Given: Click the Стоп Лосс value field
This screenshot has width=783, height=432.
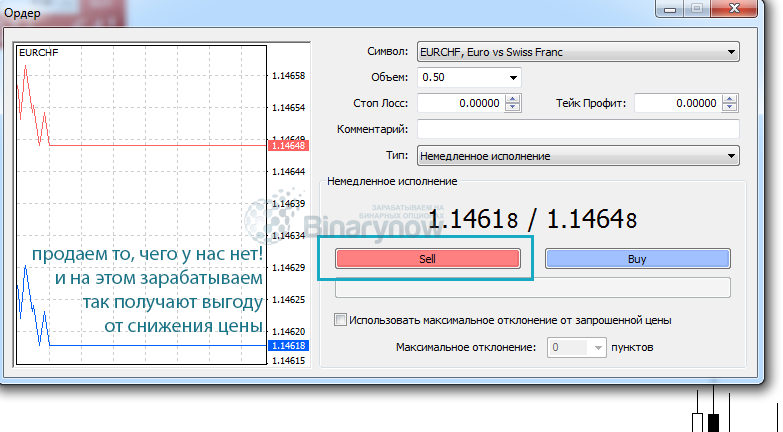Looking at the screenshot, I should coord(460,103).
